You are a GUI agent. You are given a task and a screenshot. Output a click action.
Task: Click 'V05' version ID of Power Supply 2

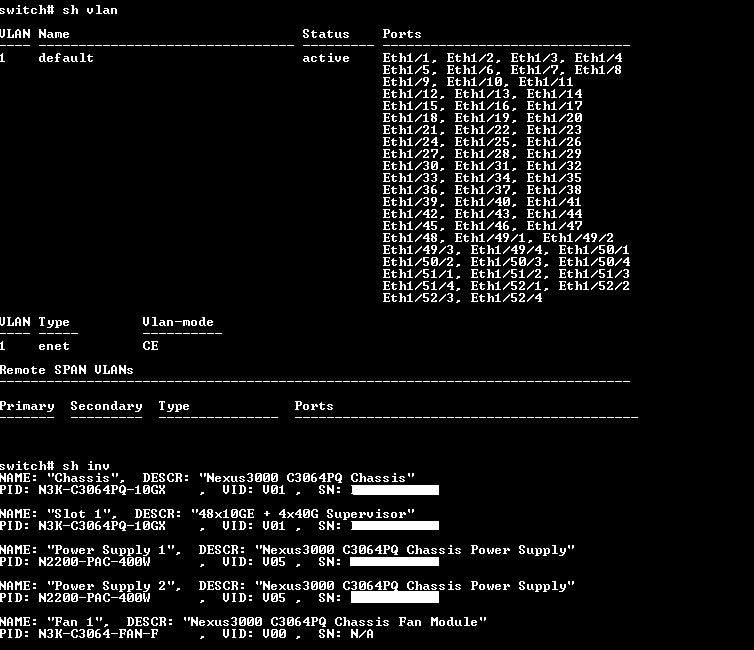click(x=274, y=598)
